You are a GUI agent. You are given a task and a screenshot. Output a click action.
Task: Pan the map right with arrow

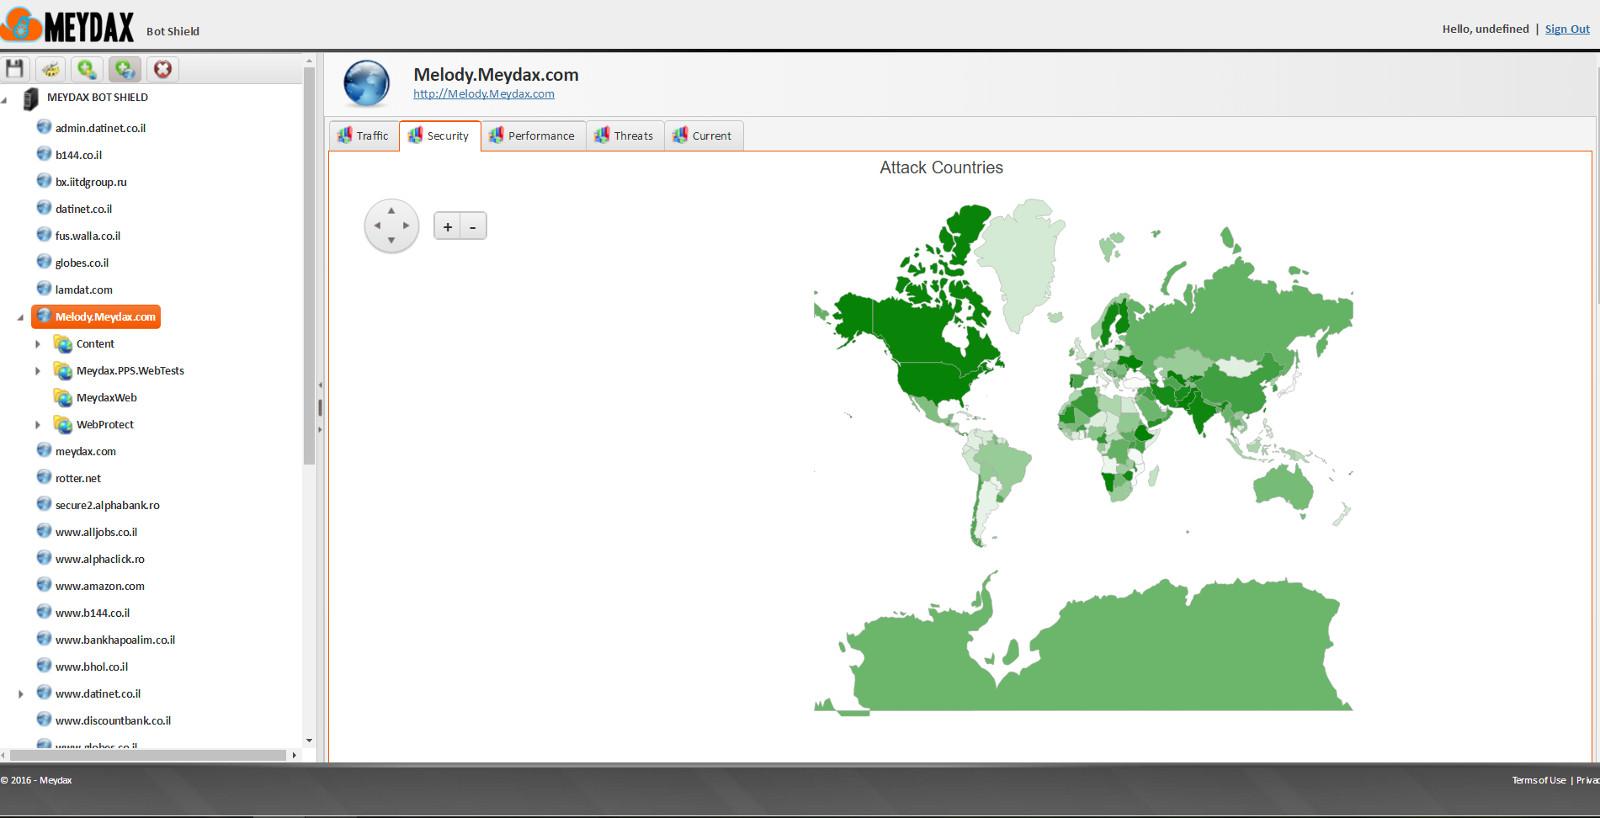point(405,226)
